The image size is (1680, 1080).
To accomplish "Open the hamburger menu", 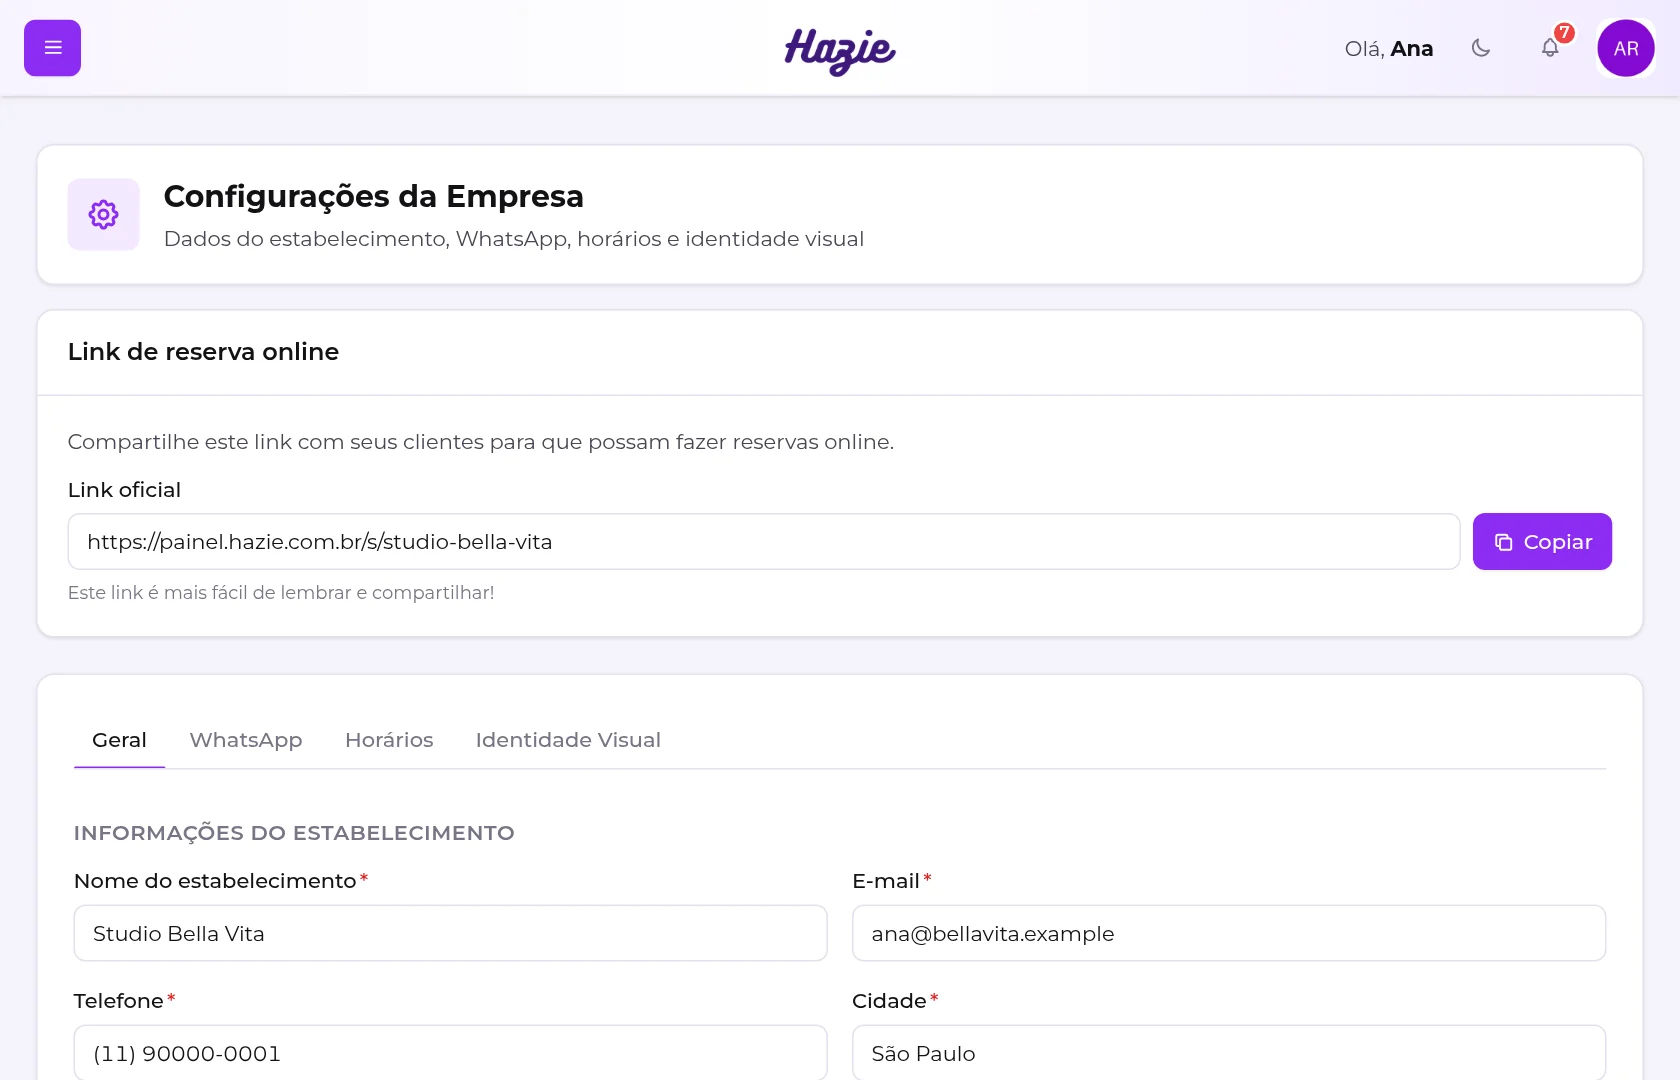I will coord(52,48).
